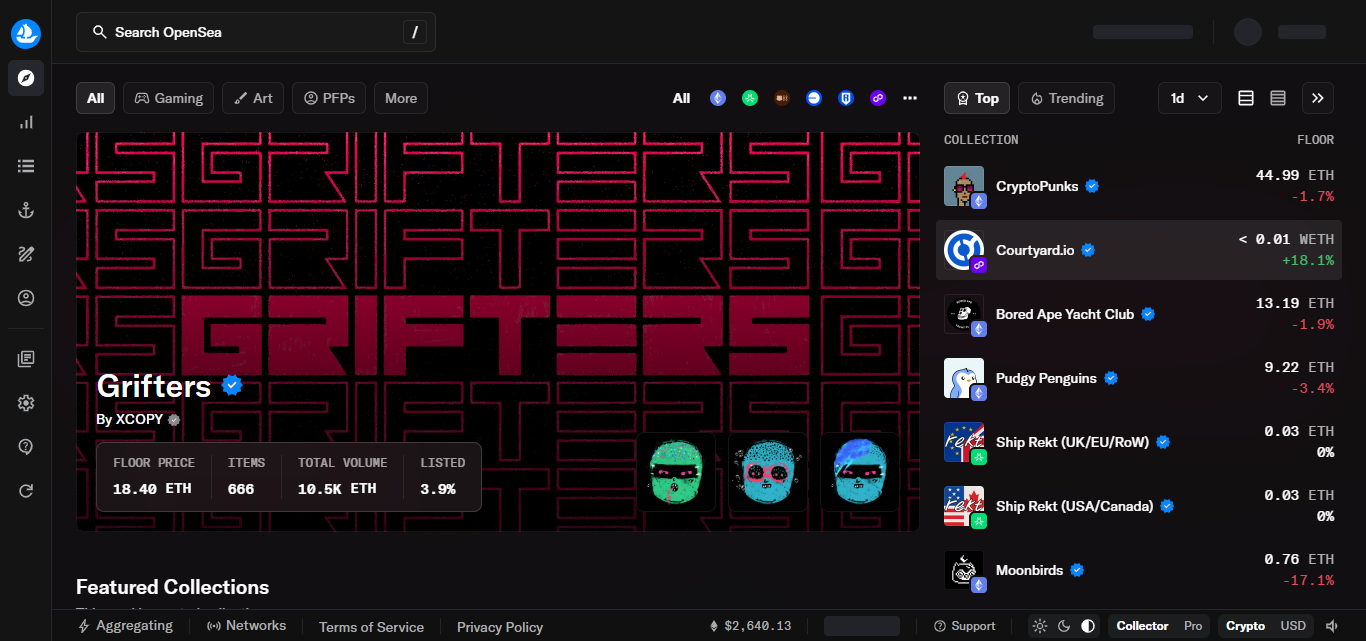Switch to light theme sun icon

coord(1040,626)
